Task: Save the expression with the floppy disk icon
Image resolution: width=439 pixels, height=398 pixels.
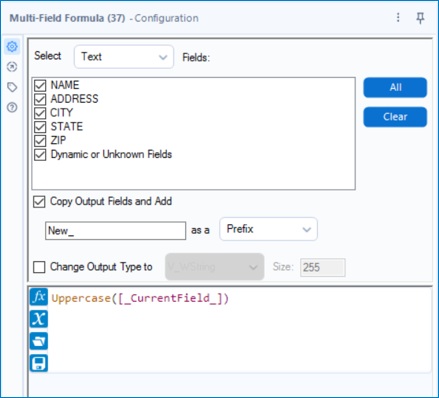Action: pyautogui.click(x=39, y=363)
